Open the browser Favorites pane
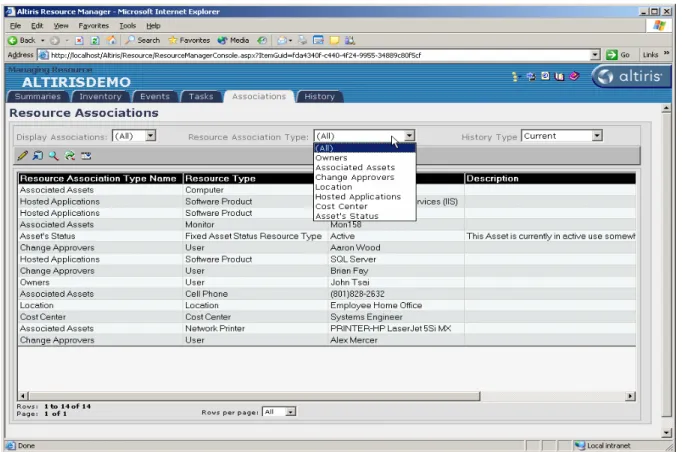The height and width of the screenshot is (452, 682). tap(189, 40)
